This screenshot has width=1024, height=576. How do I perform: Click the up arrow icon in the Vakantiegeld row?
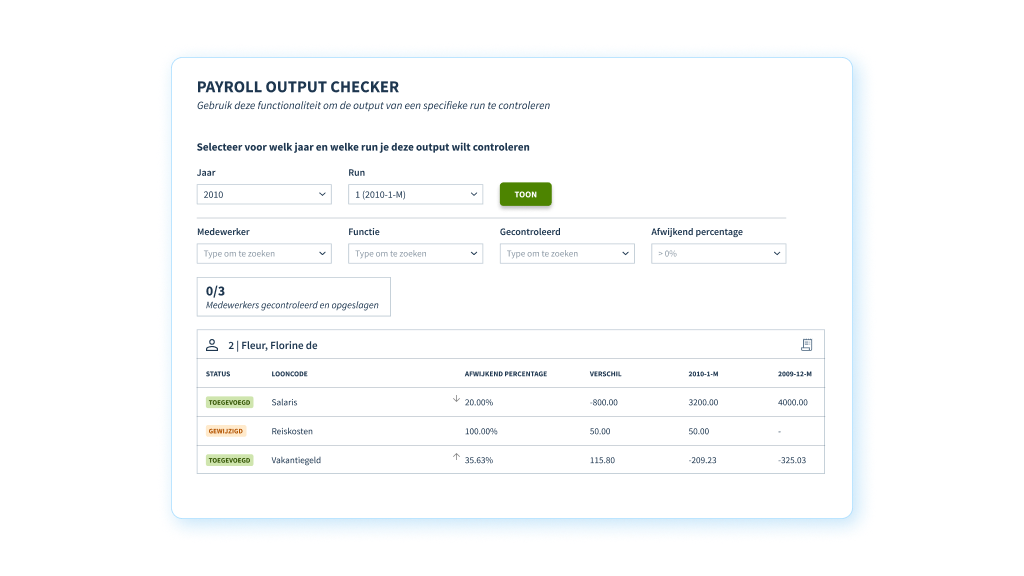pos(456,456)
